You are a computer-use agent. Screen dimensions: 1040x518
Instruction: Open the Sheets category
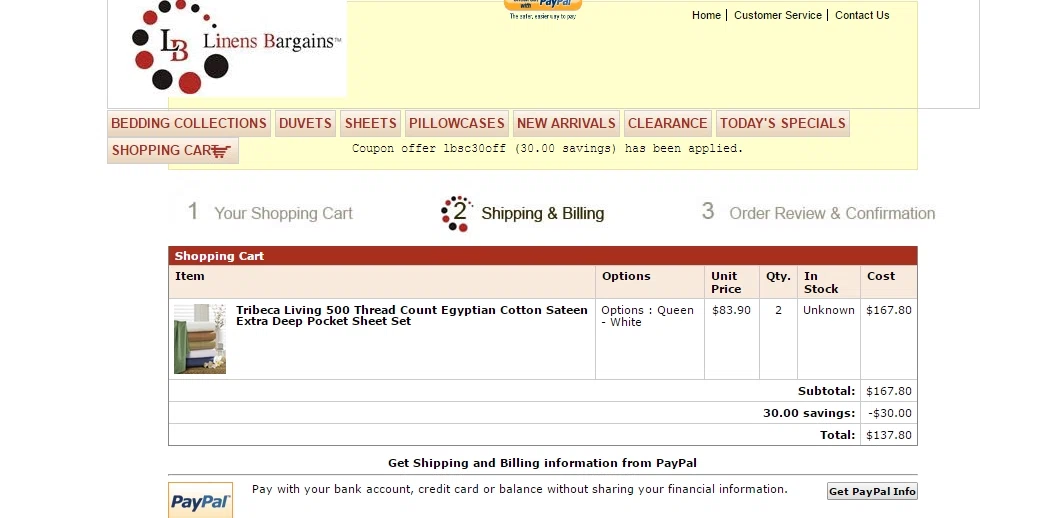[370, 123]
